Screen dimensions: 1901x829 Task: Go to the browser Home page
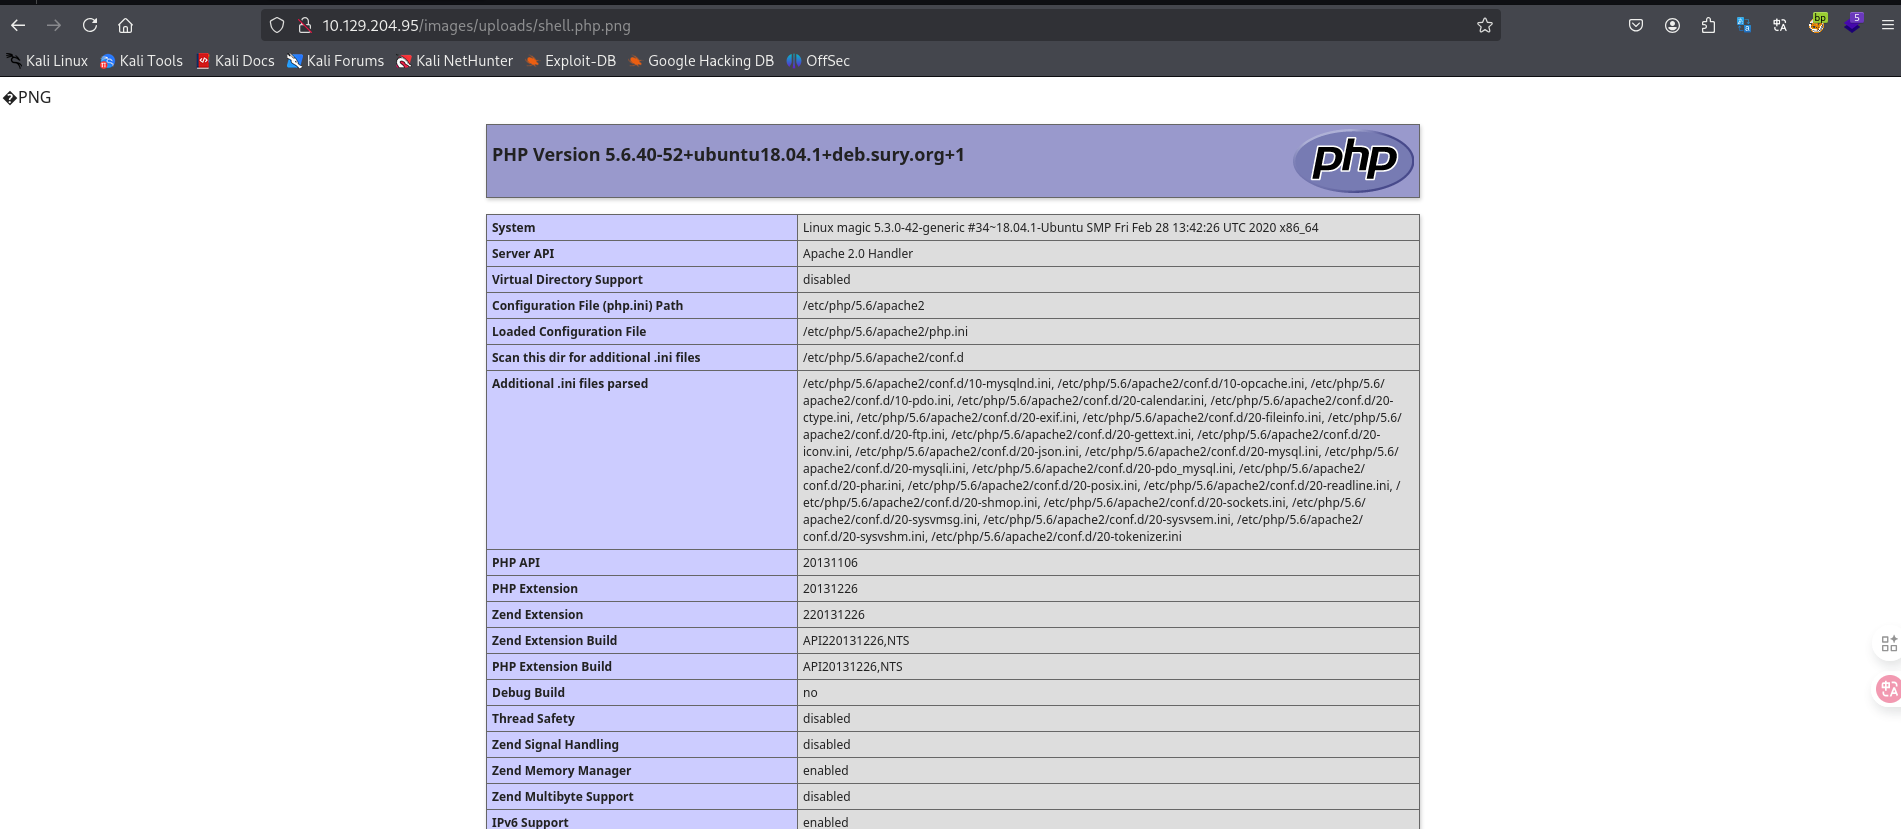point(125,25)
